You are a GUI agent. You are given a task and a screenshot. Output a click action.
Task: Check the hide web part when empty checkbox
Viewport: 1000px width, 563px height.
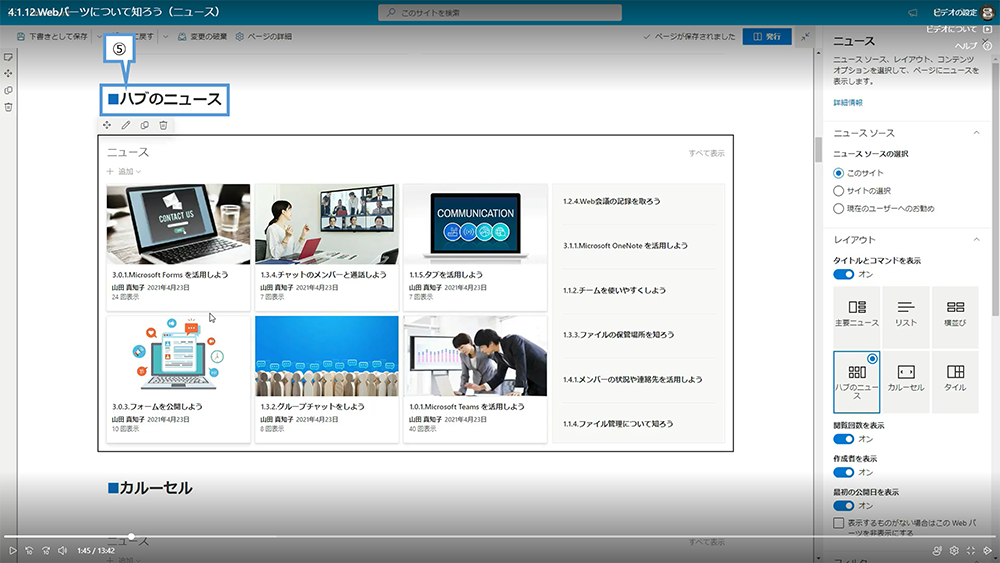[x=839, y=523]
